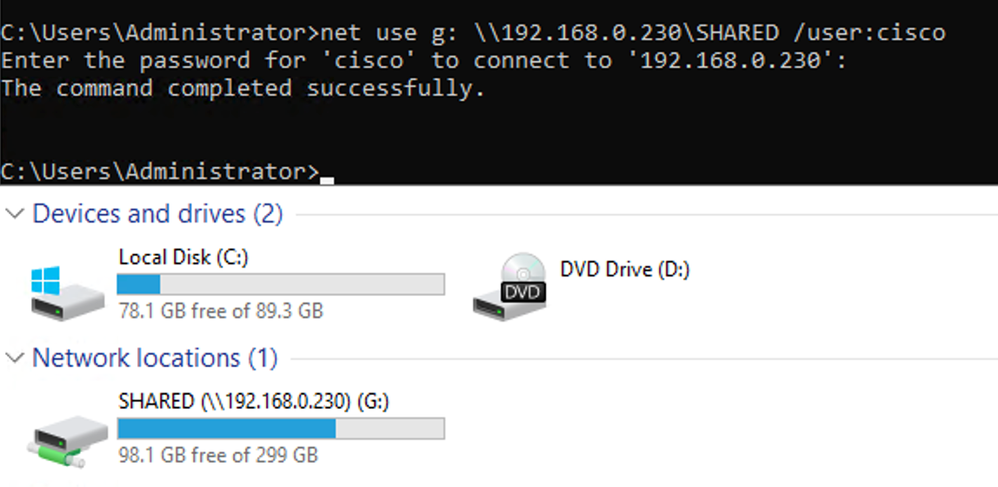Image resolution: width=998 pixels, height=487 pixels.
Task: Collapse the Devices and drives chevron
Action: (x=15, y=213)
